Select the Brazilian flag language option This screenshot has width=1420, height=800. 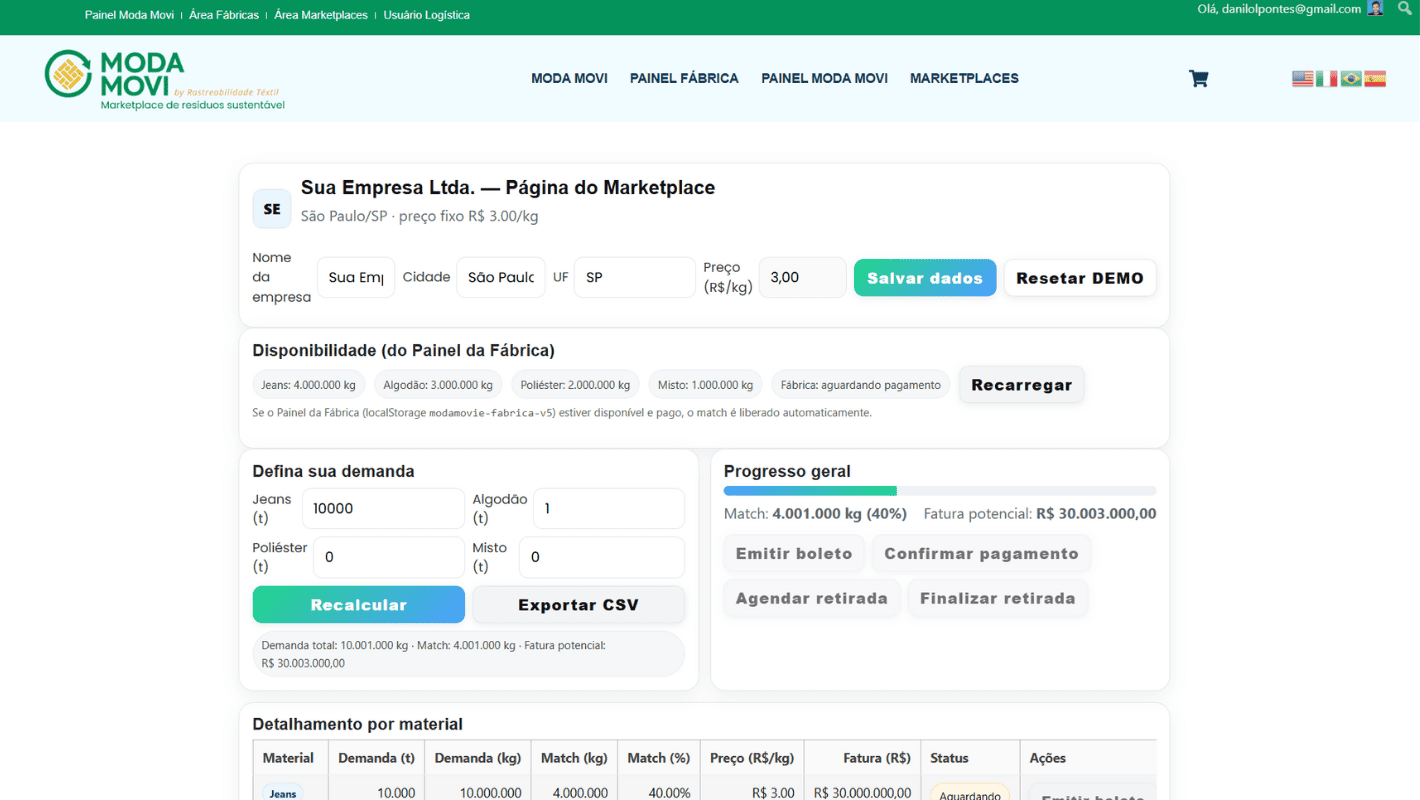1351,77
